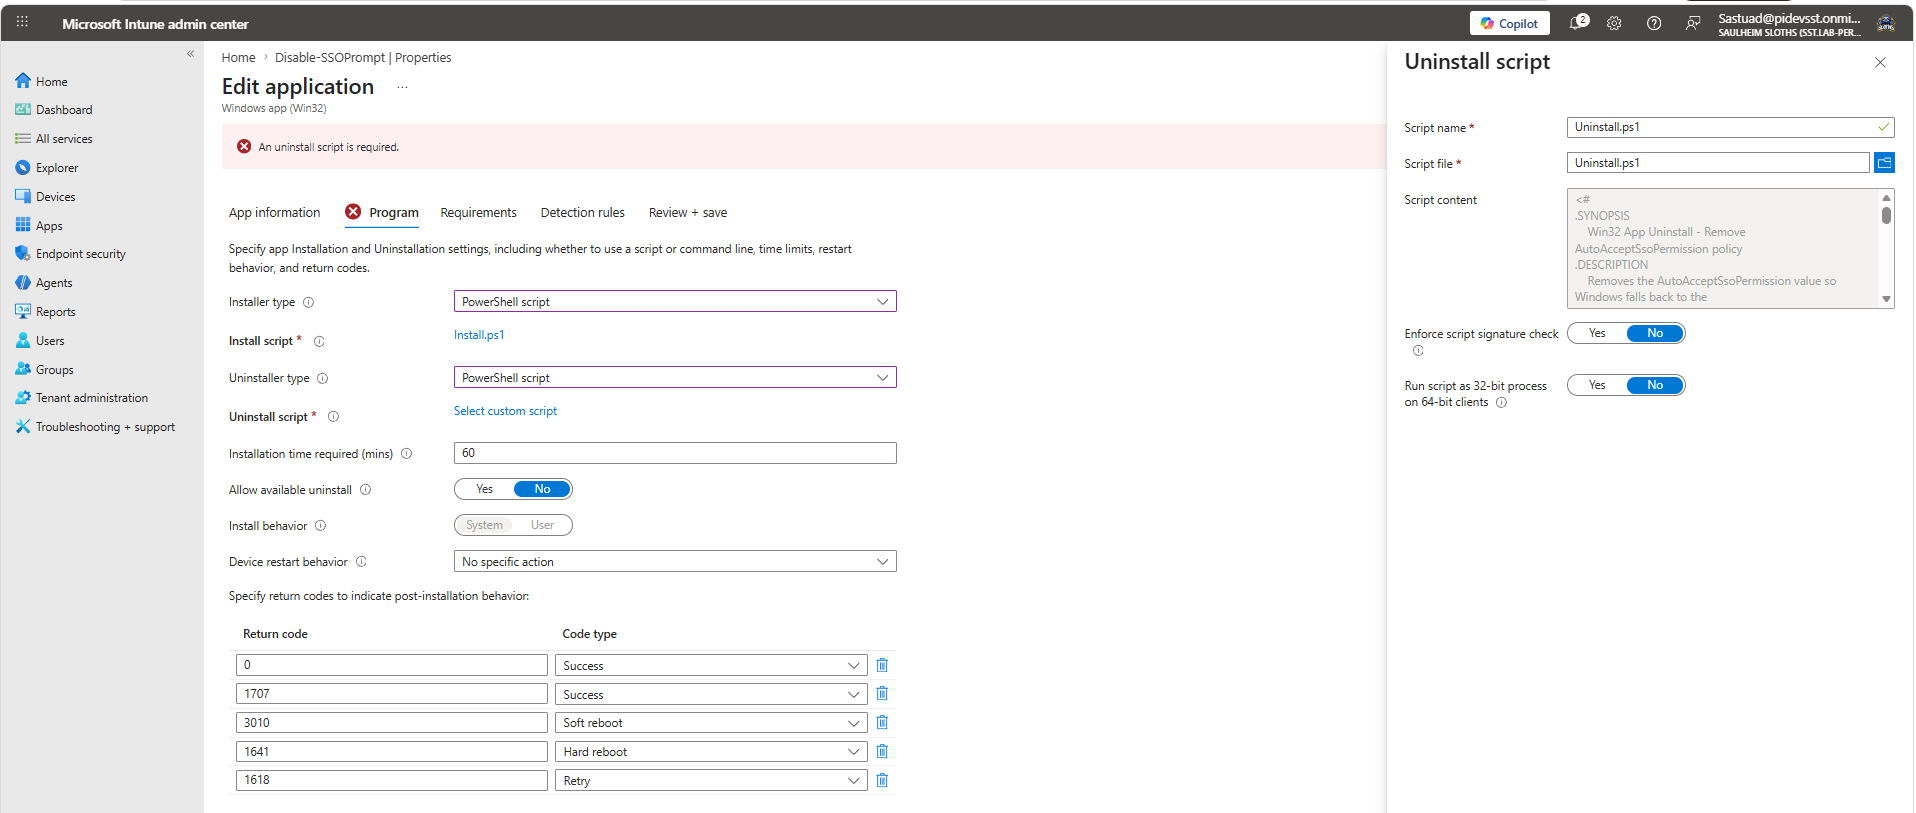Collapse the left navigation sidebar
The image size is (1916, 813).
pos(190,54)
